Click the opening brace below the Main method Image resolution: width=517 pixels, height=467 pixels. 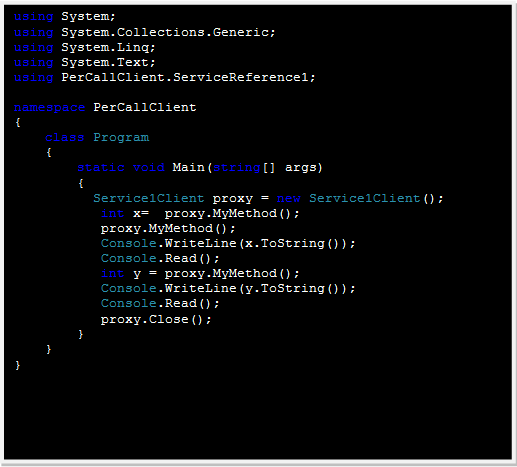click(81, 183)
